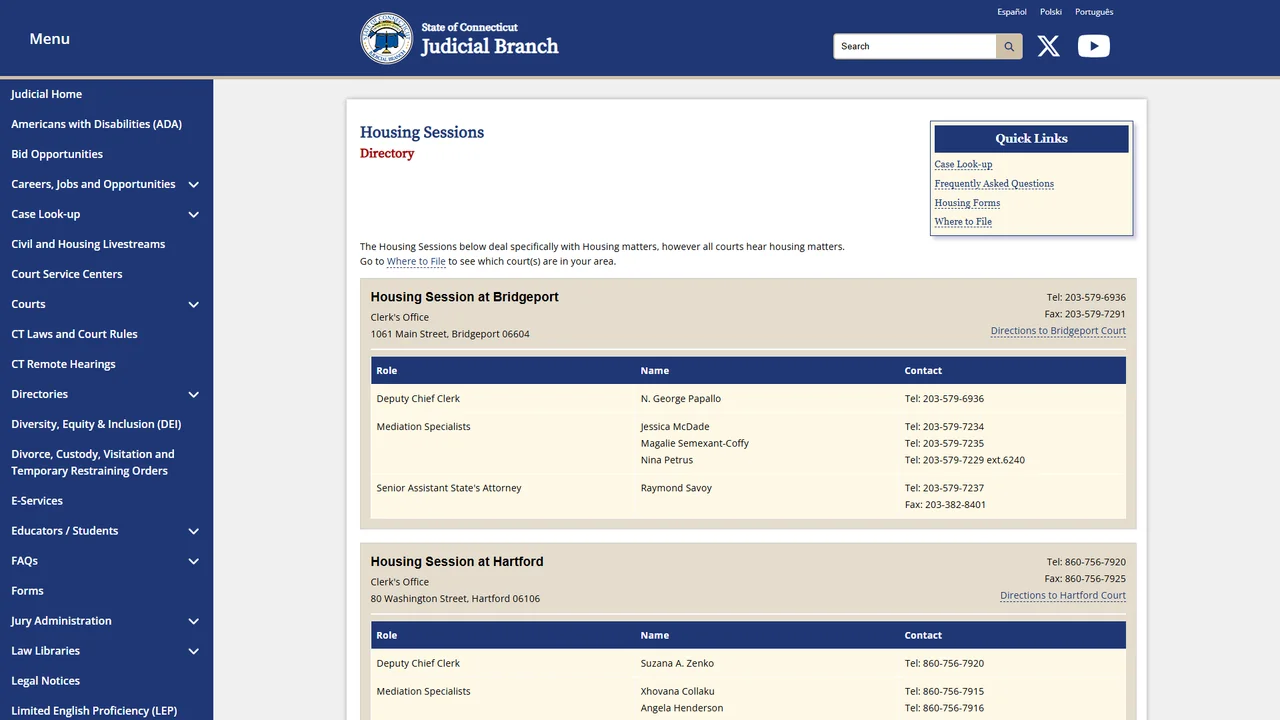The width and height of the screenshot is (1280, 720).
Task: Open Directions to Hartford Court
Action: (1063, 596)
